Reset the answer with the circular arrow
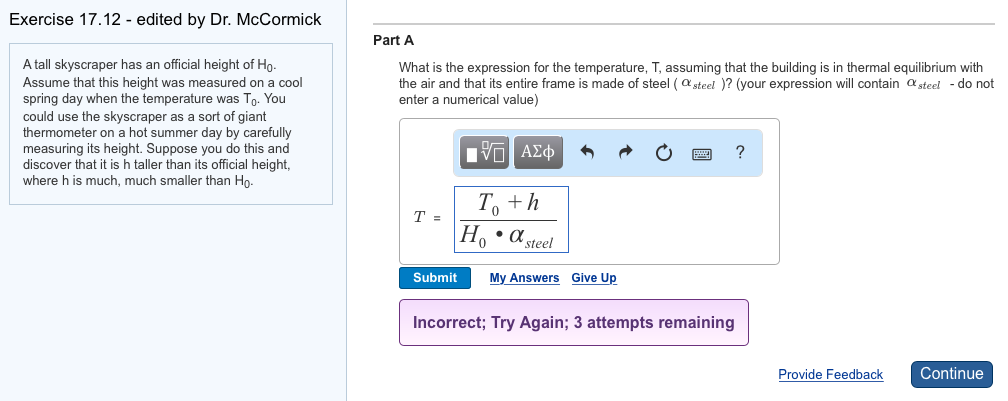 (664, 152)
